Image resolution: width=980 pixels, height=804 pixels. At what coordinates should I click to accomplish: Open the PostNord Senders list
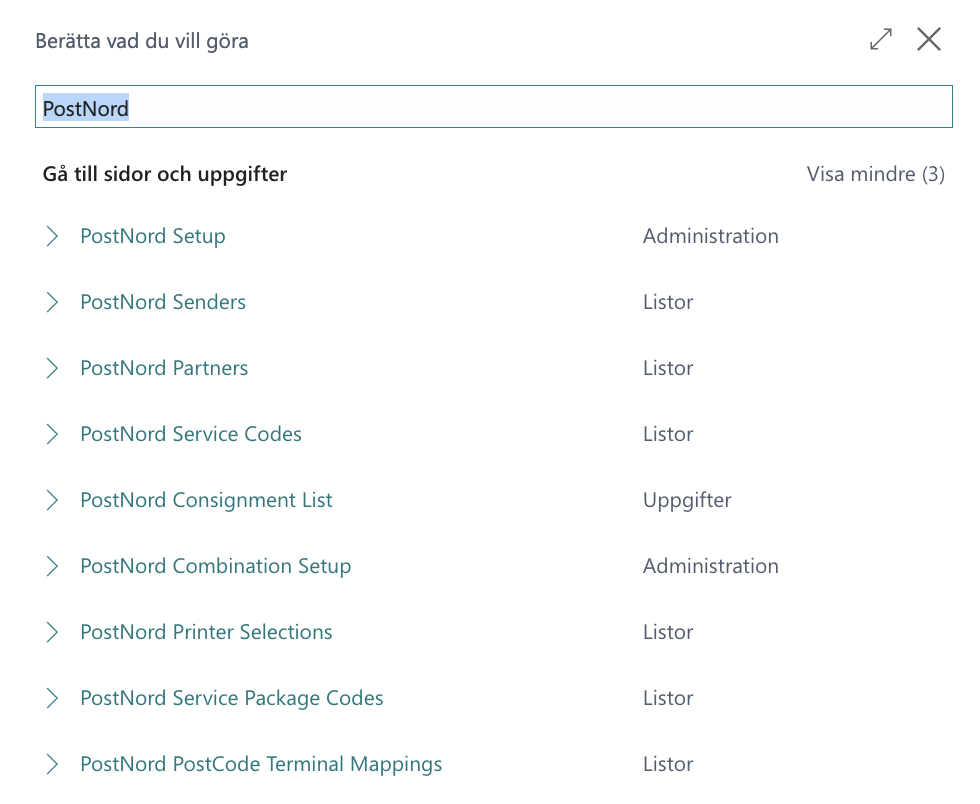pos(163,303)
